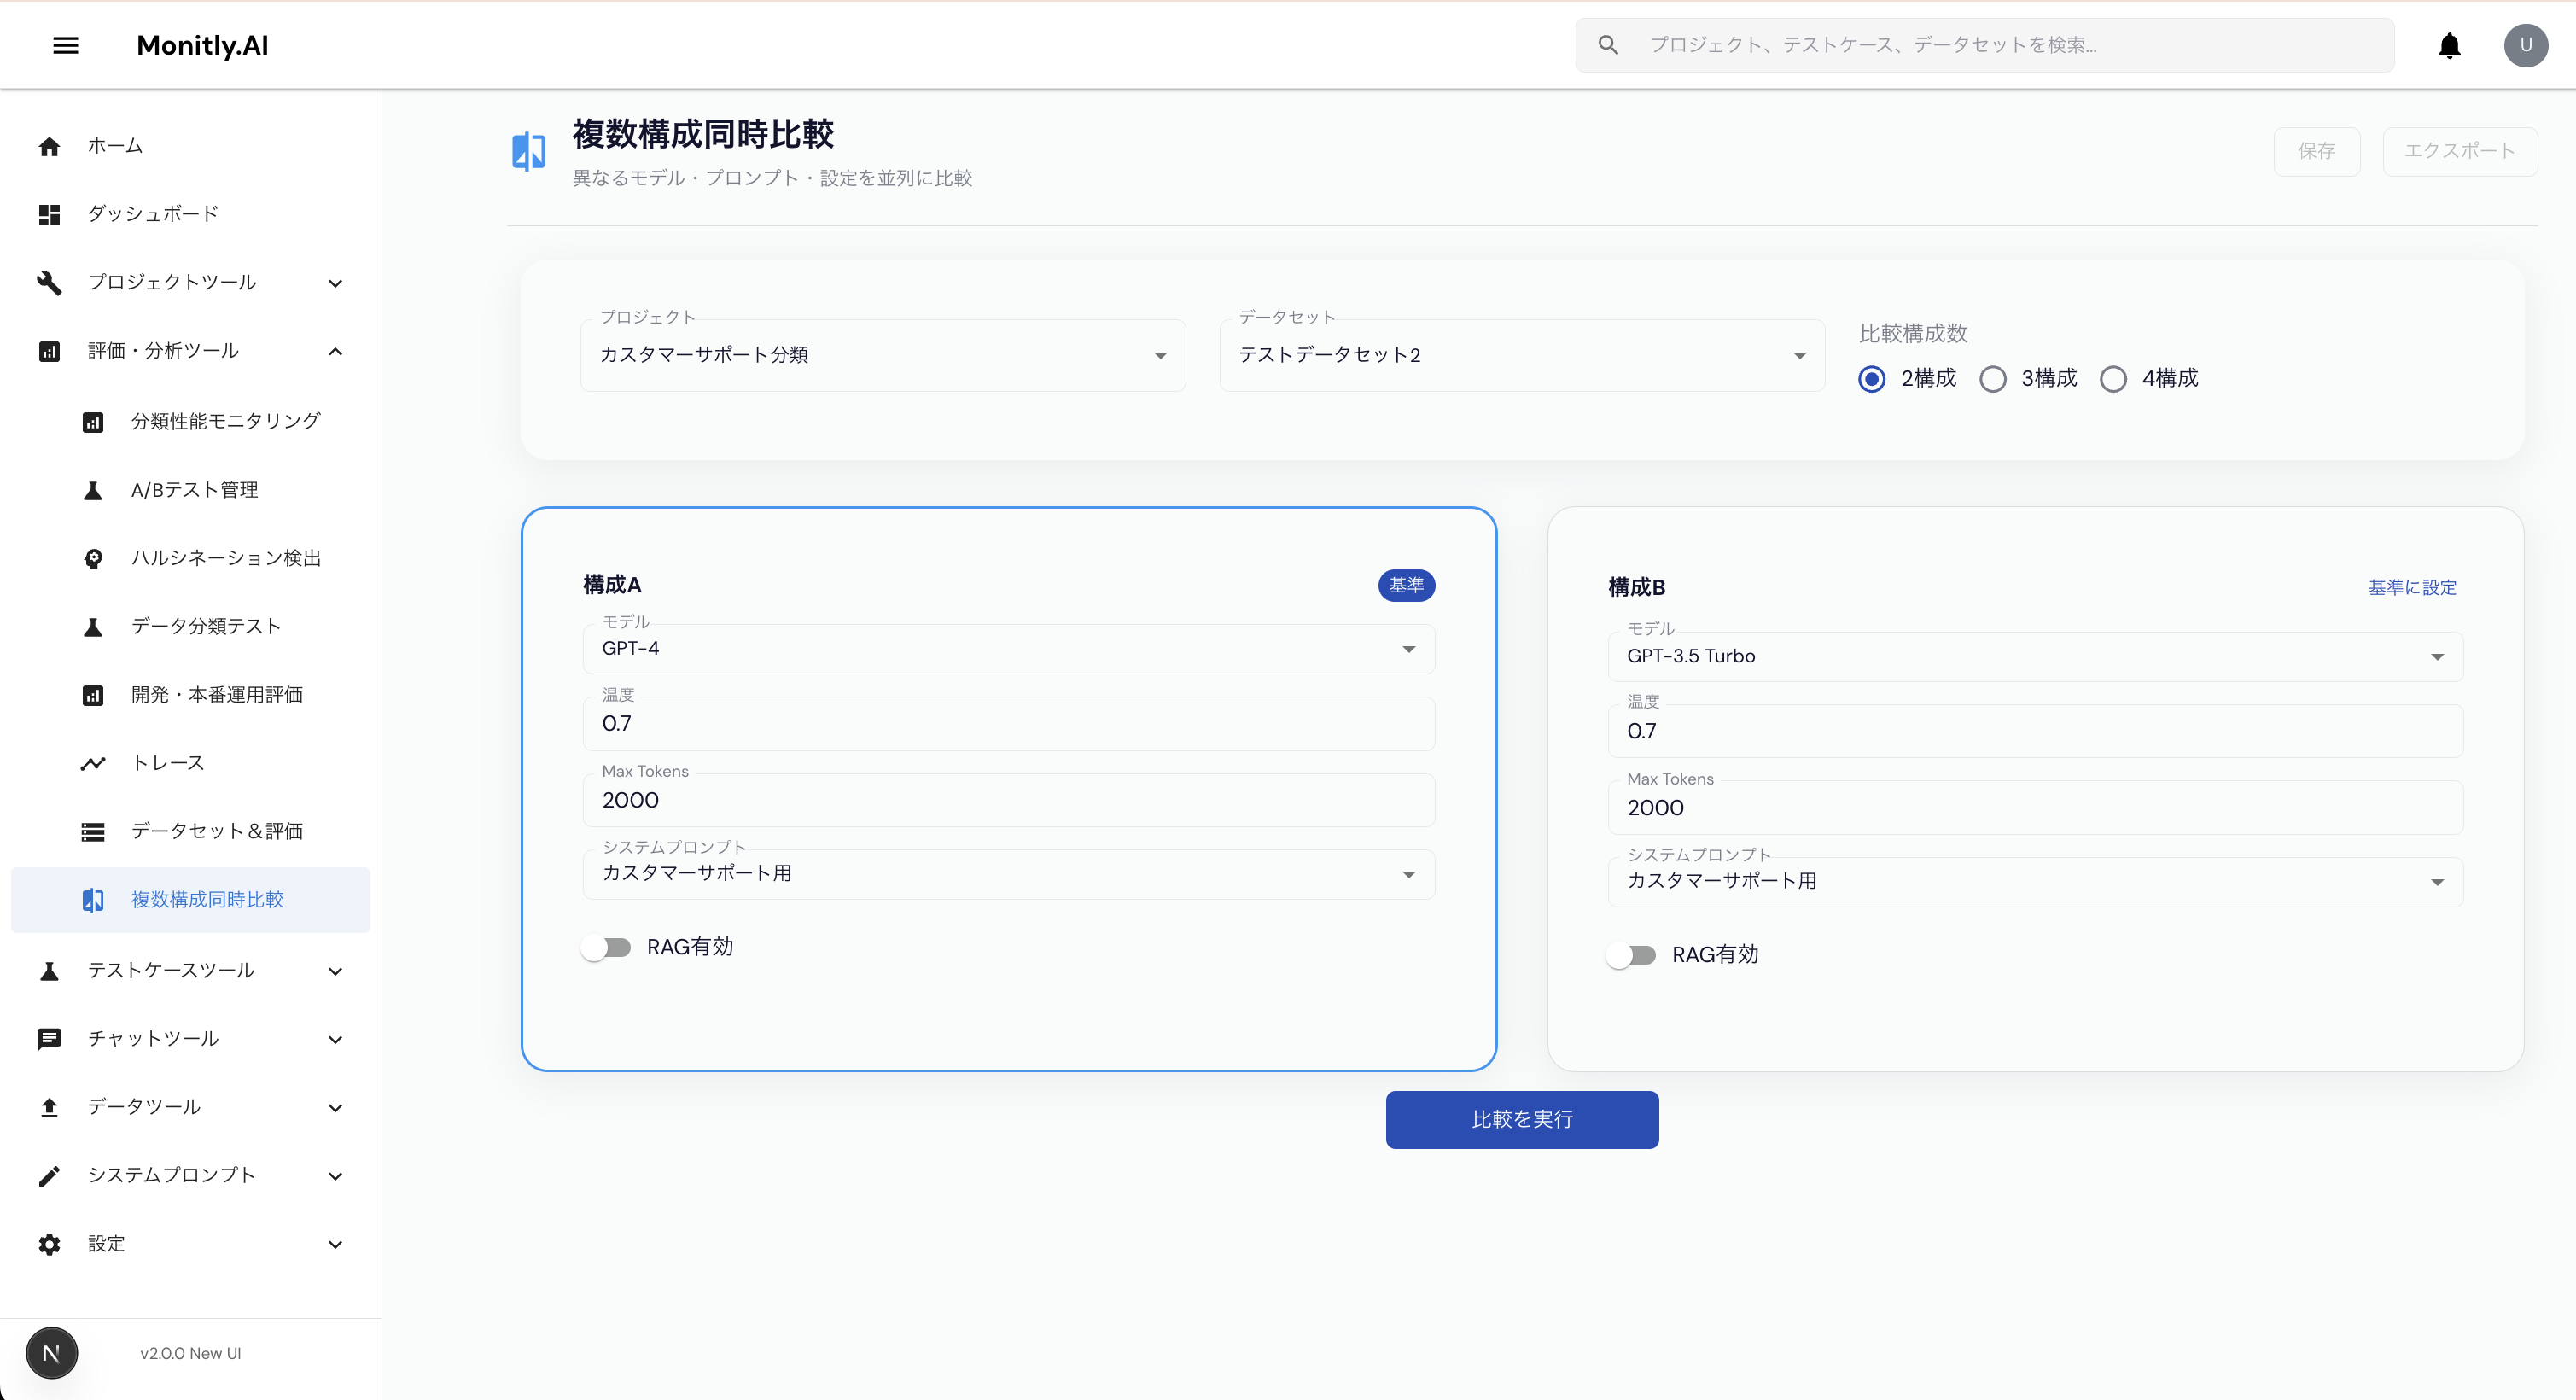2576x1400 pixels.
Task: Open the トレース analysis tool
Action: tap(166, 762)
